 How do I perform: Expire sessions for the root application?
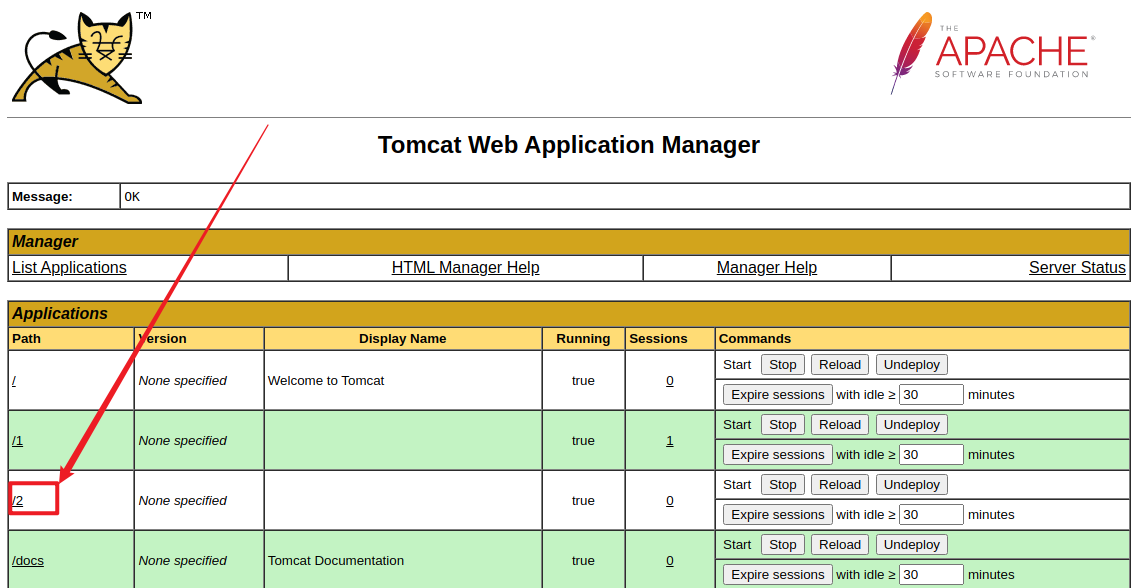778,394
